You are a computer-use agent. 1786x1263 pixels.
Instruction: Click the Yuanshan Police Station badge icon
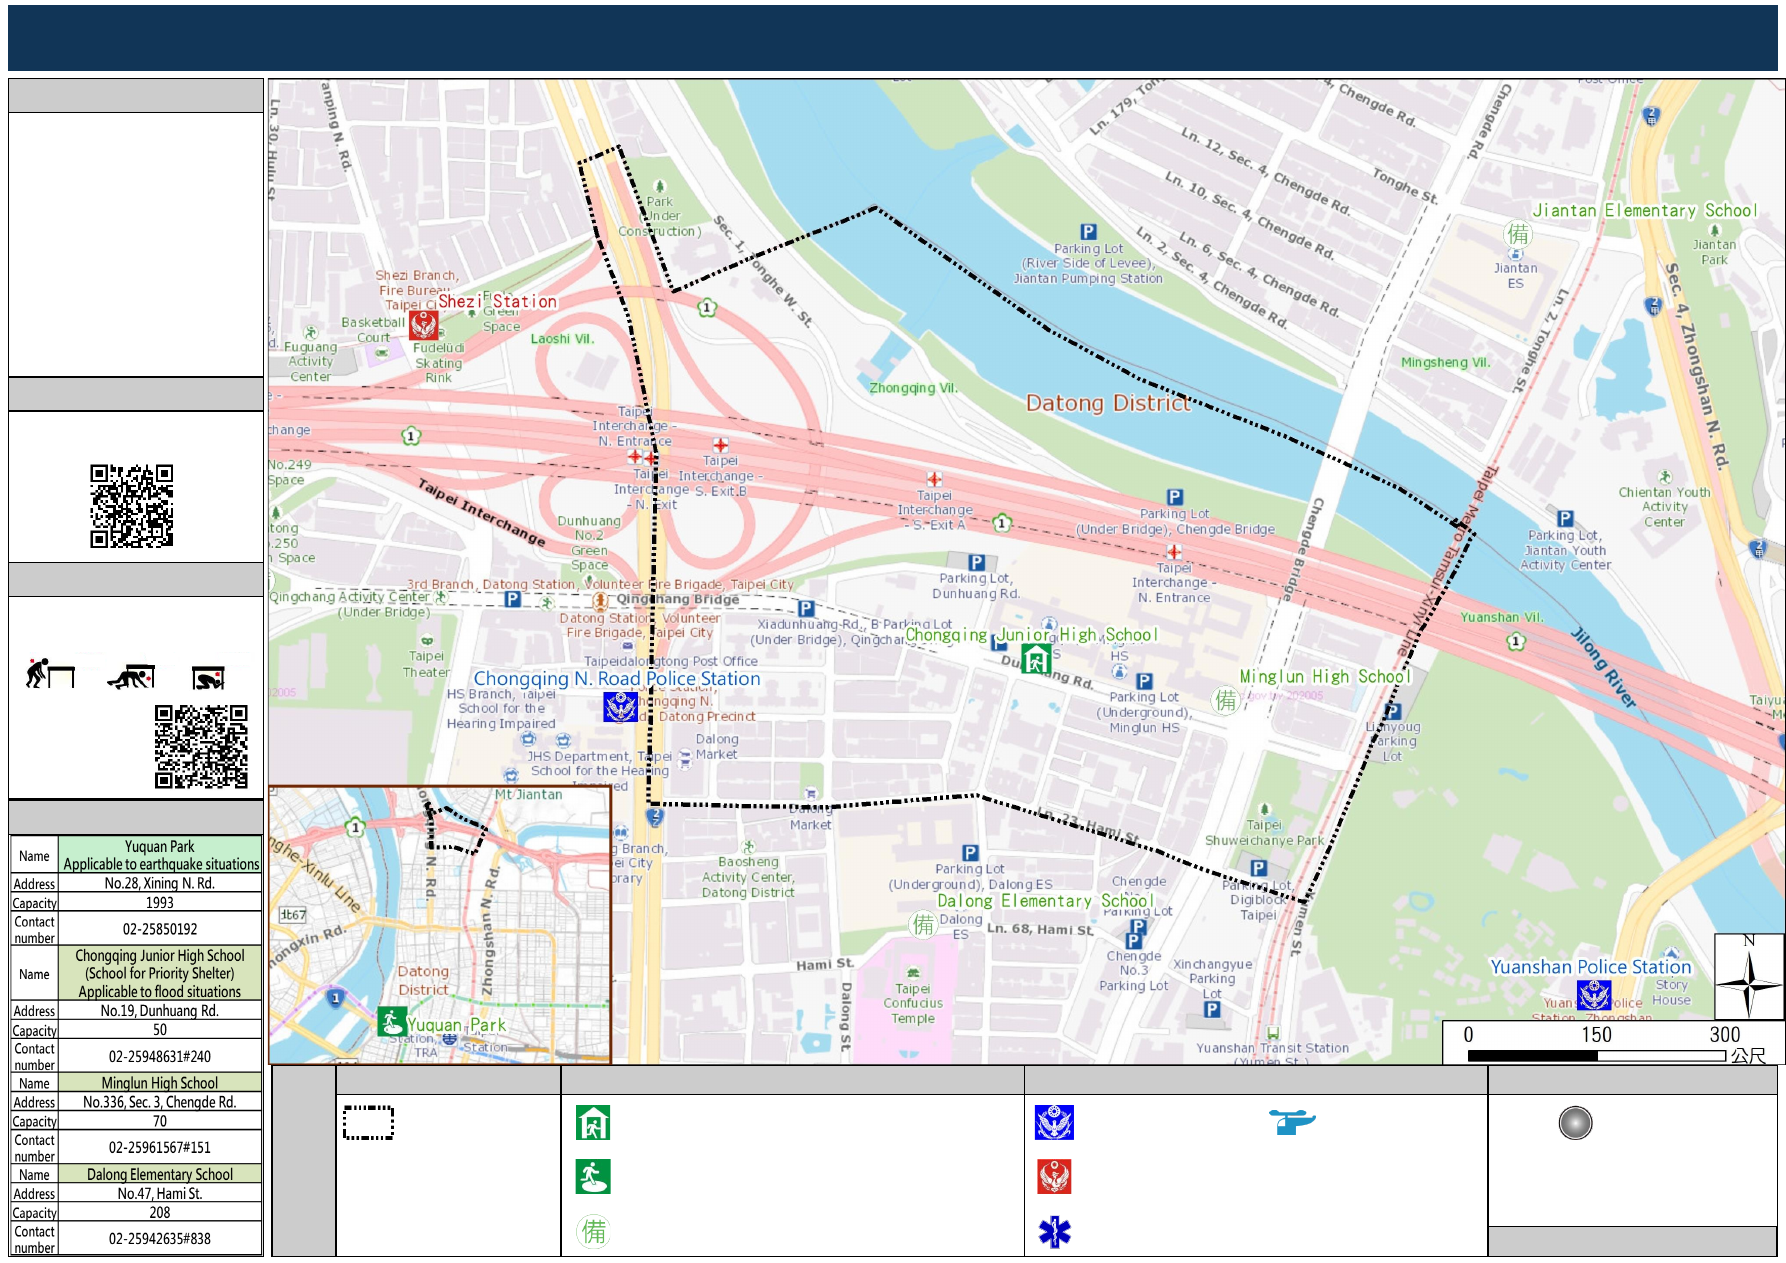[x=1594, y=994]
